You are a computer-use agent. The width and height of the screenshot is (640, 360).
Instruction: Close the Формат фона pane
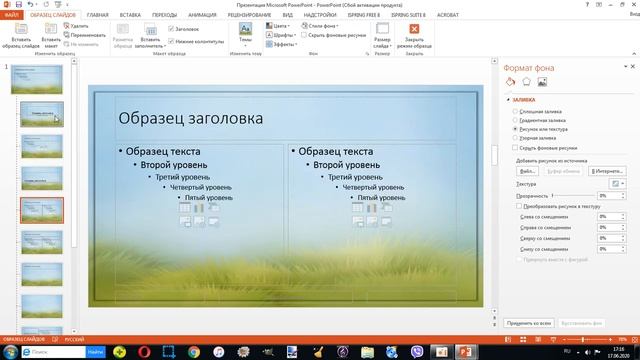[x=633, y=66]
